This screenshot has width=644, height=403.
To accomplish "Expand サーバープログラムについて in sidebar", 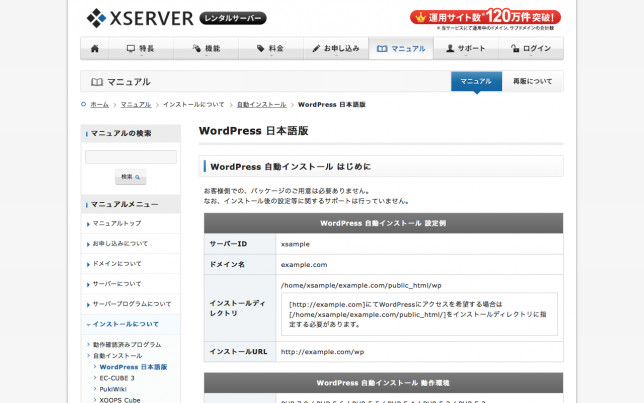I will coord(131,304).
